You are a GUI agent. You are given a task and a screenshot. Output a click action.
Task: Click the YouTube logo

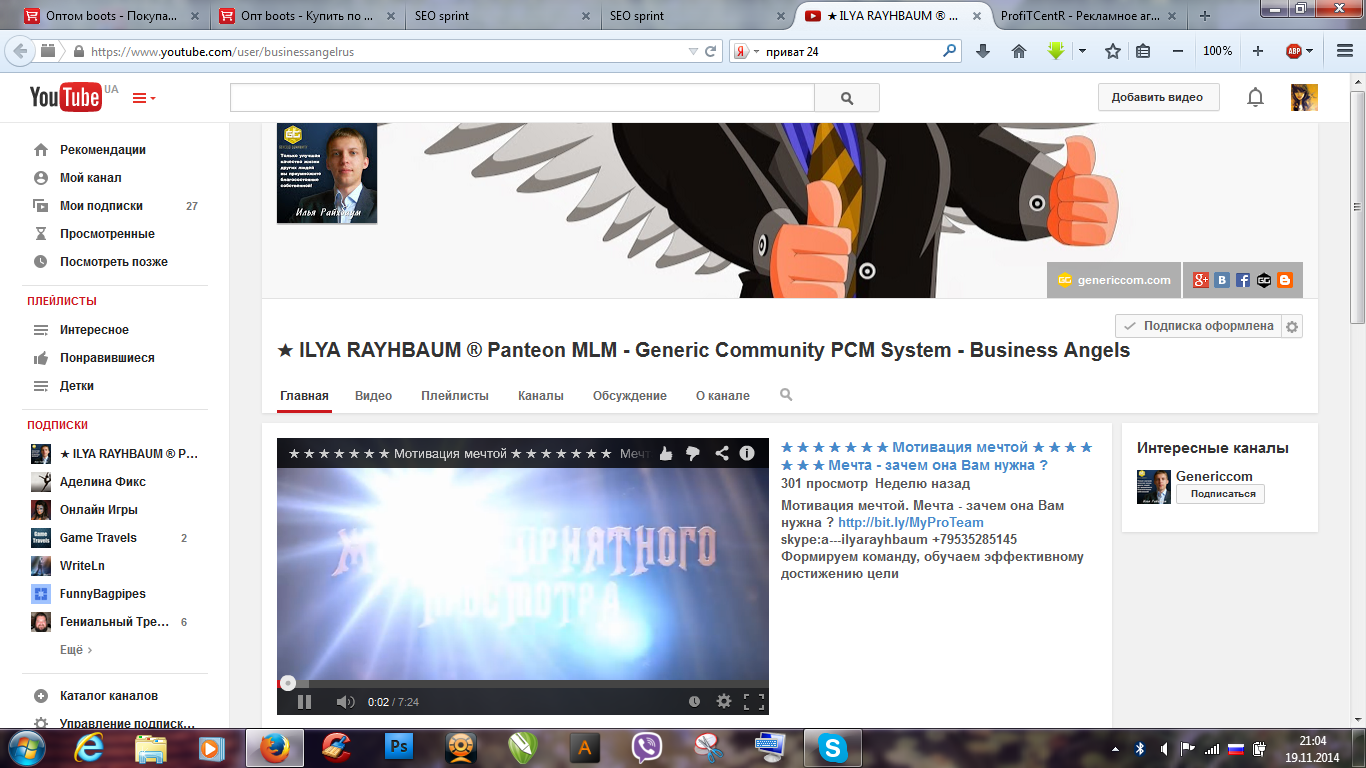click(x=65, y=97)
